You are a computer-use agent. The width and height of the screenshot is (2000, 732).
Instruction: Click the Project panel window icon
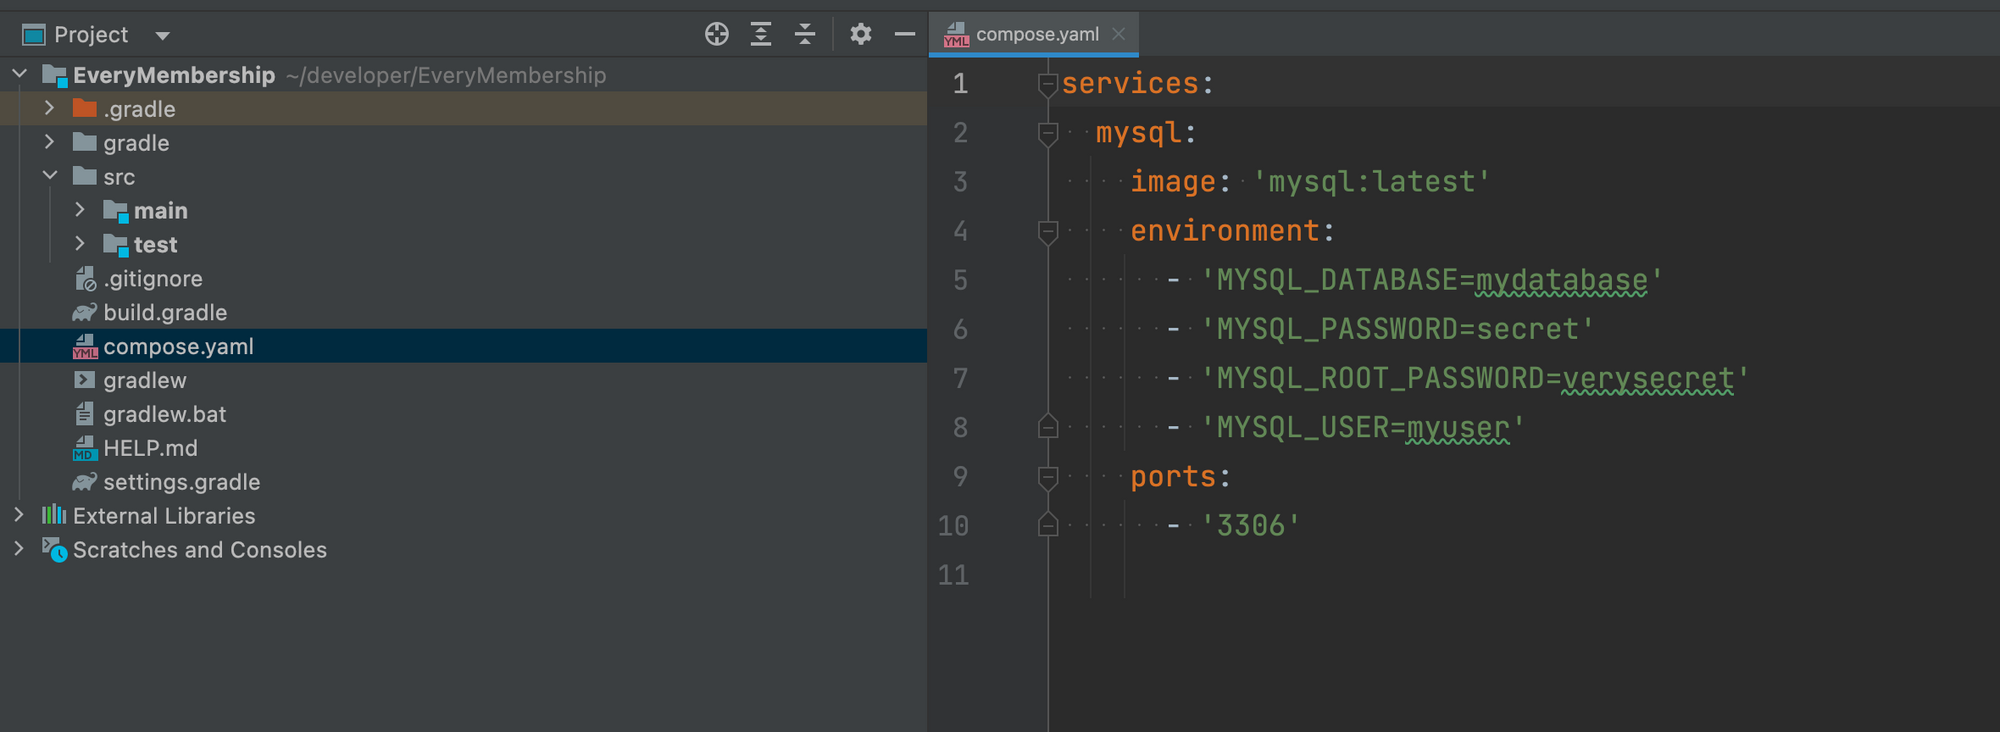pyautogui.click(x=34, y=35)
